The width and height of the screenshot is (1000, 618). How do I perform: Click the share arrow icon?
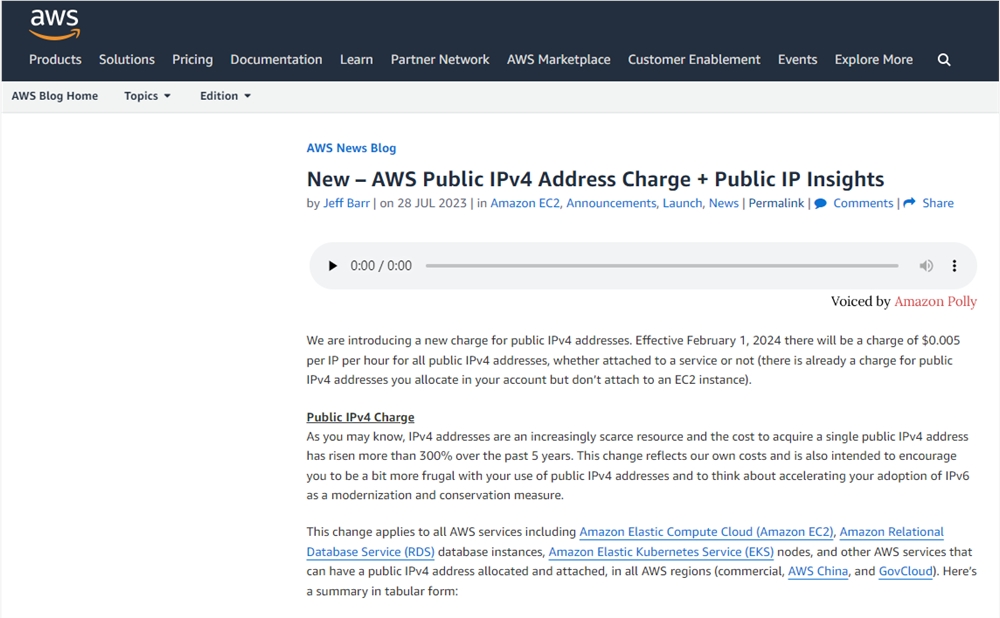[x=909, y=203]
